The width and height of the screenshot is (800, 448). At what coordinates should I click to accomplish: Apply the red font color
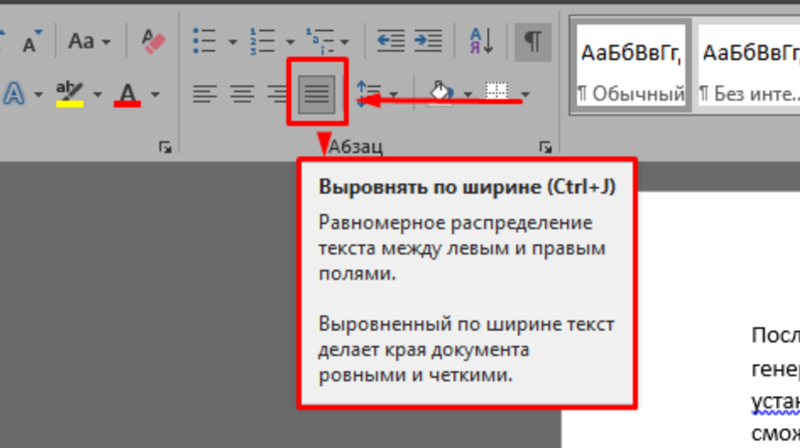(128, 93)
